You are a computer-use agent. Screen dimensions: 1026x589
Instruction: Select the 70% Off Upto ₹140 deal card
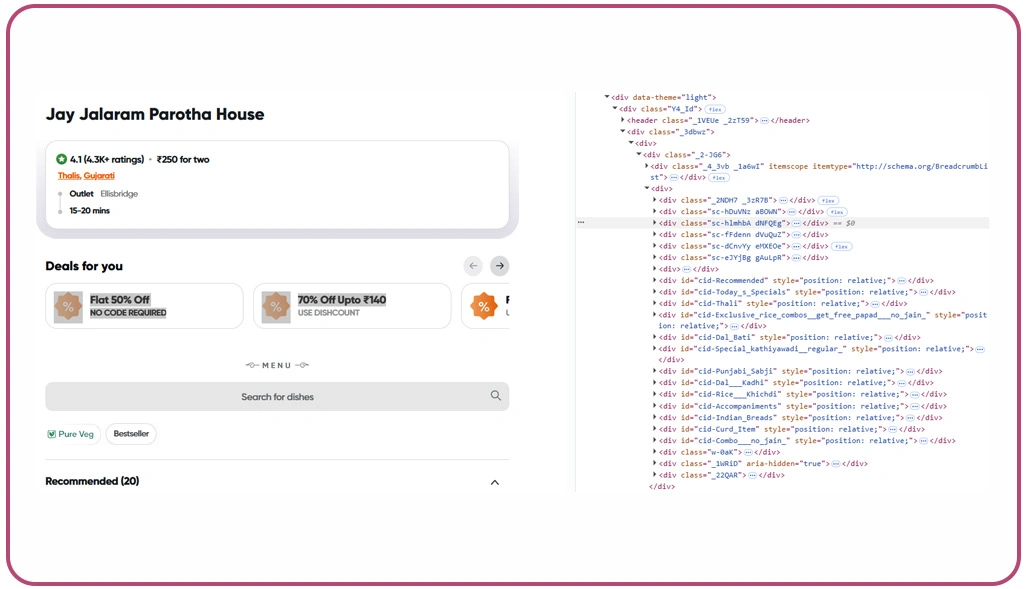[x=352, y=306]
